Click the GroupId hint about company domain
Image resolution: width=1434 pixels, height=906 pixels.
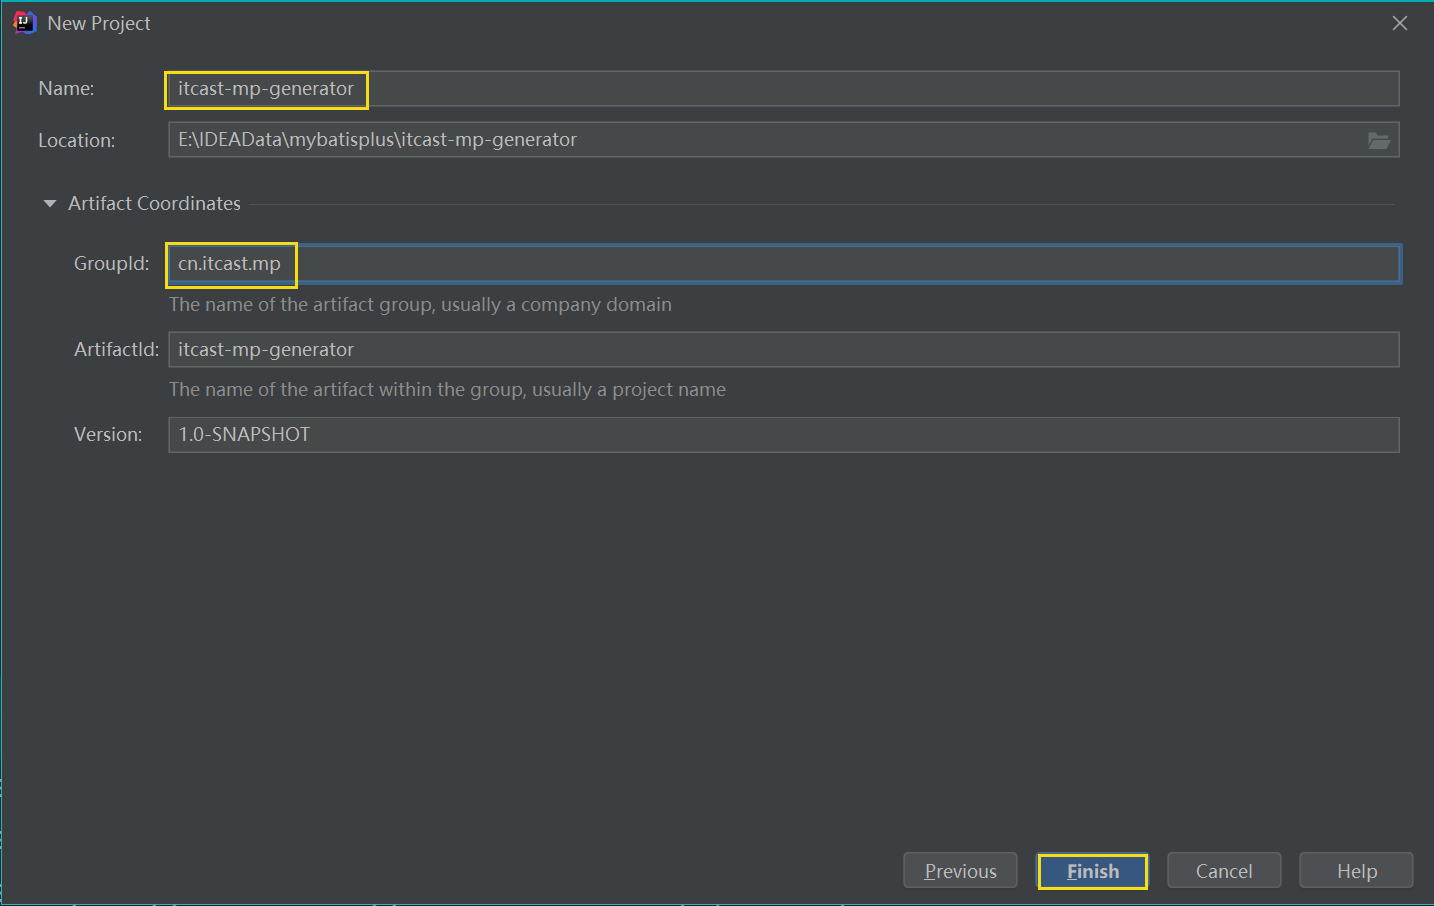pyautogui.click(x=420, y=304)
